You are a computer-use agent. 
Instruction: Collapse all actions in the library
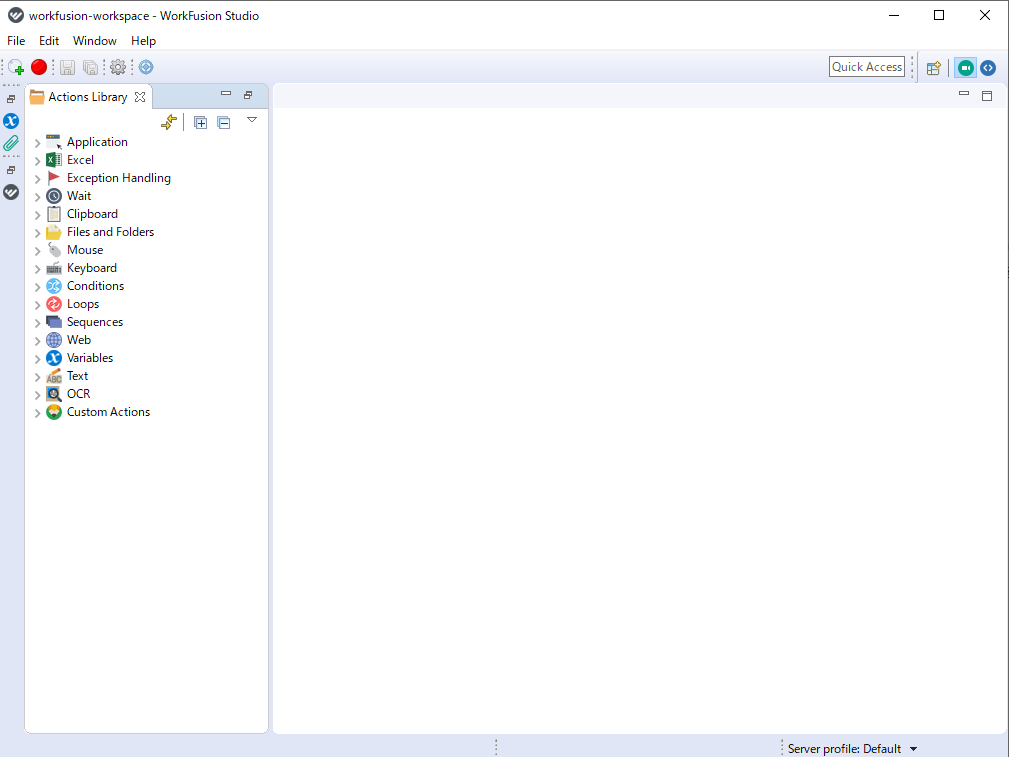[x=224, y=122]
